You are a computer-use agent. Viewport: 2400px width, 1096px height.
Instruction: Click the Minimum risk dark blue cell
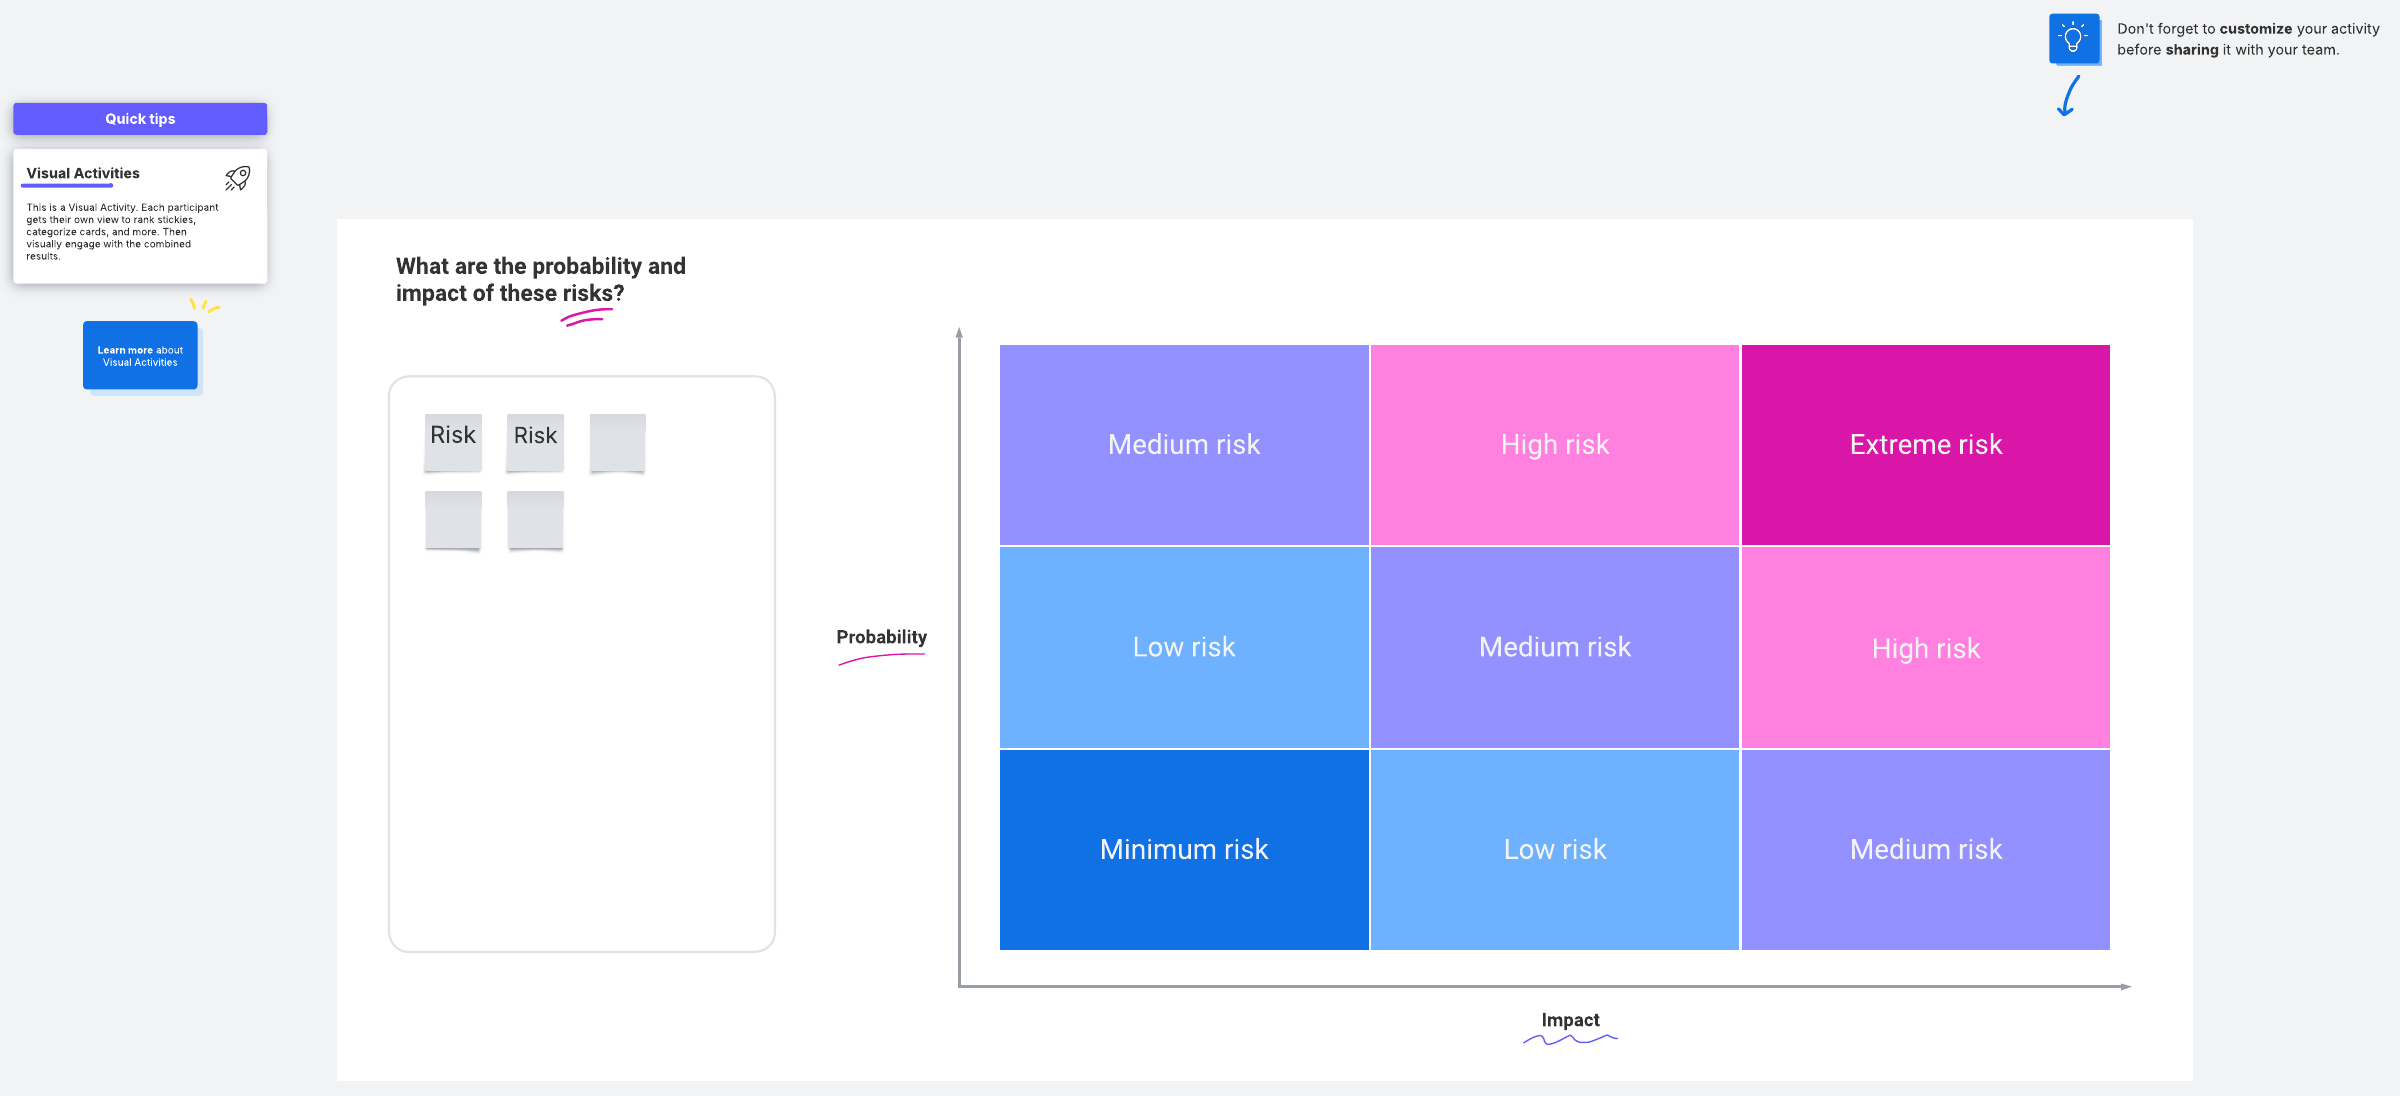pyautogui.click(x=1184, y=849)
